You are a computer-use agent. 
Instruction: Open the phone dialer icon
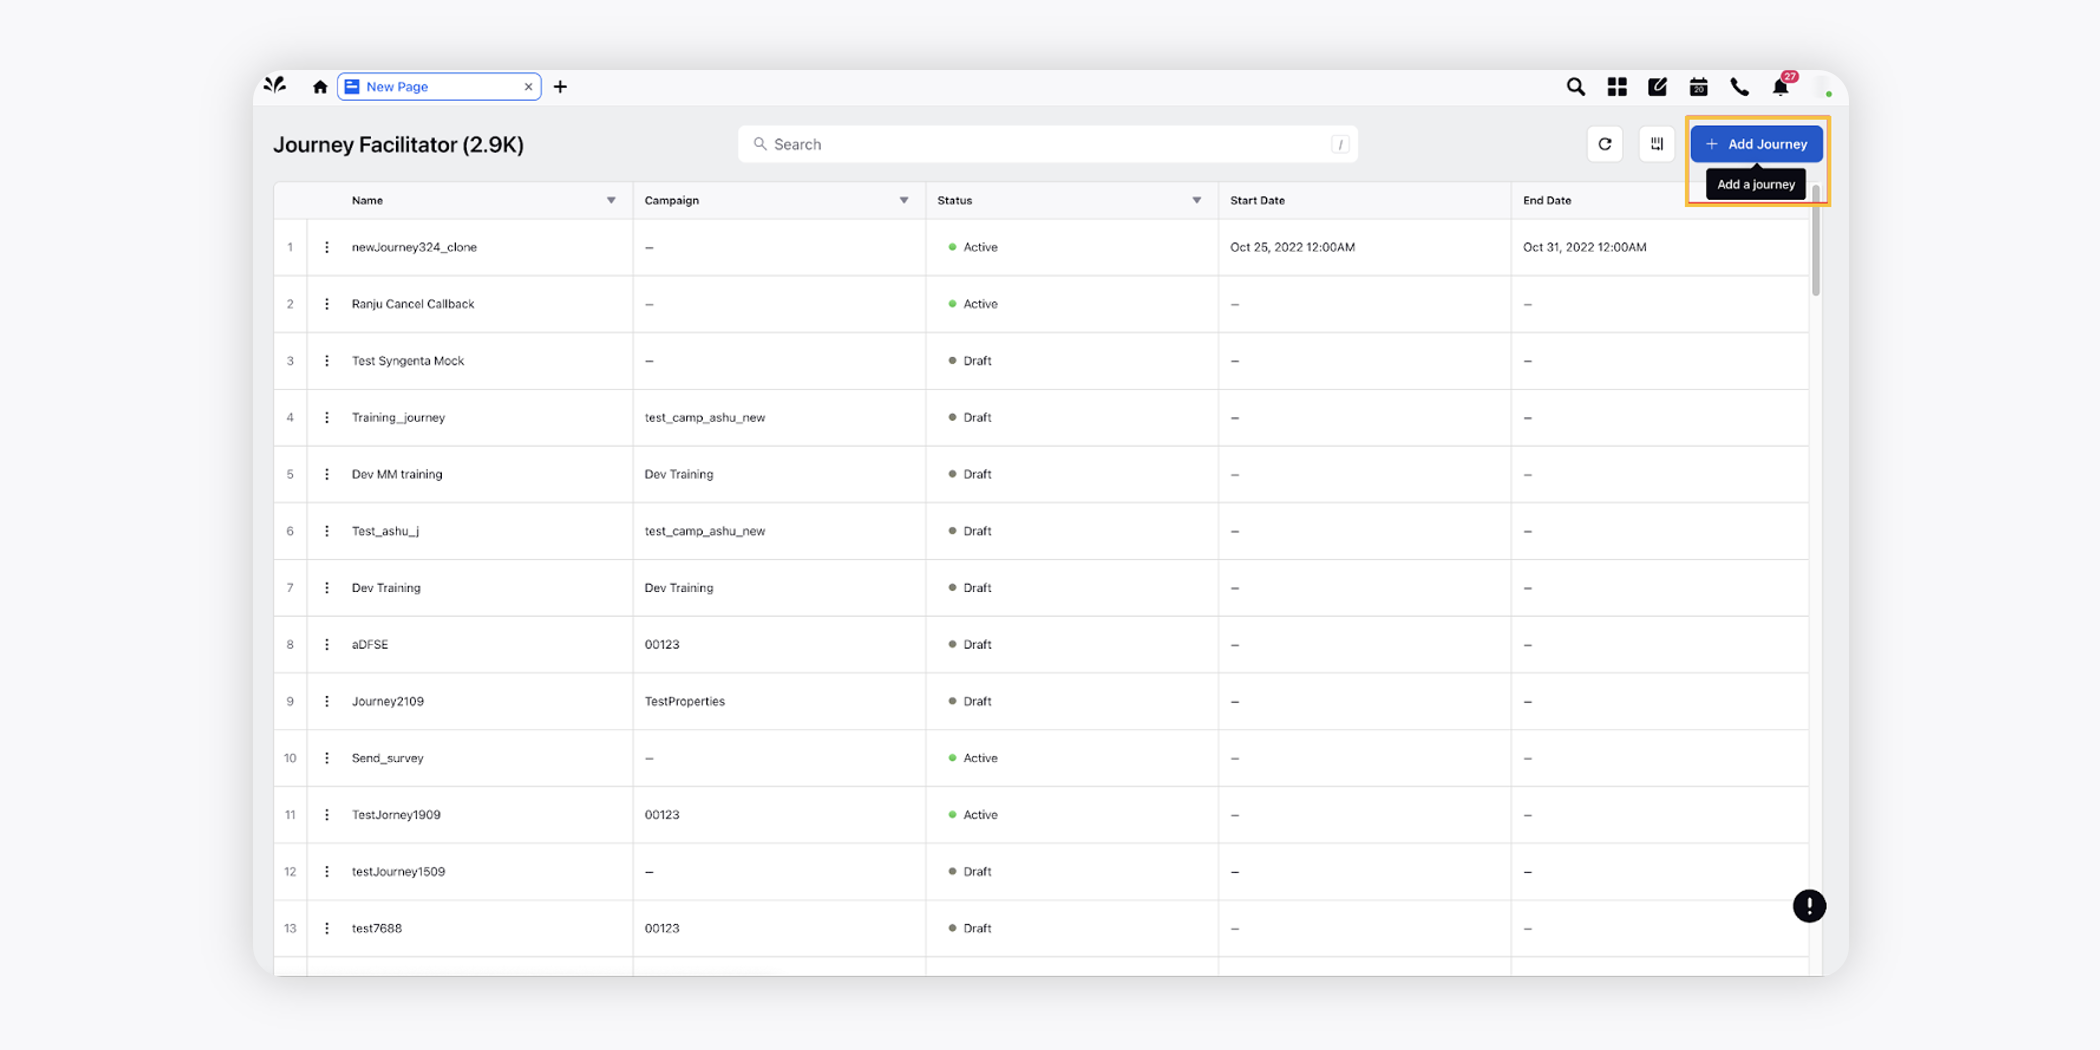click(1739, 87)
